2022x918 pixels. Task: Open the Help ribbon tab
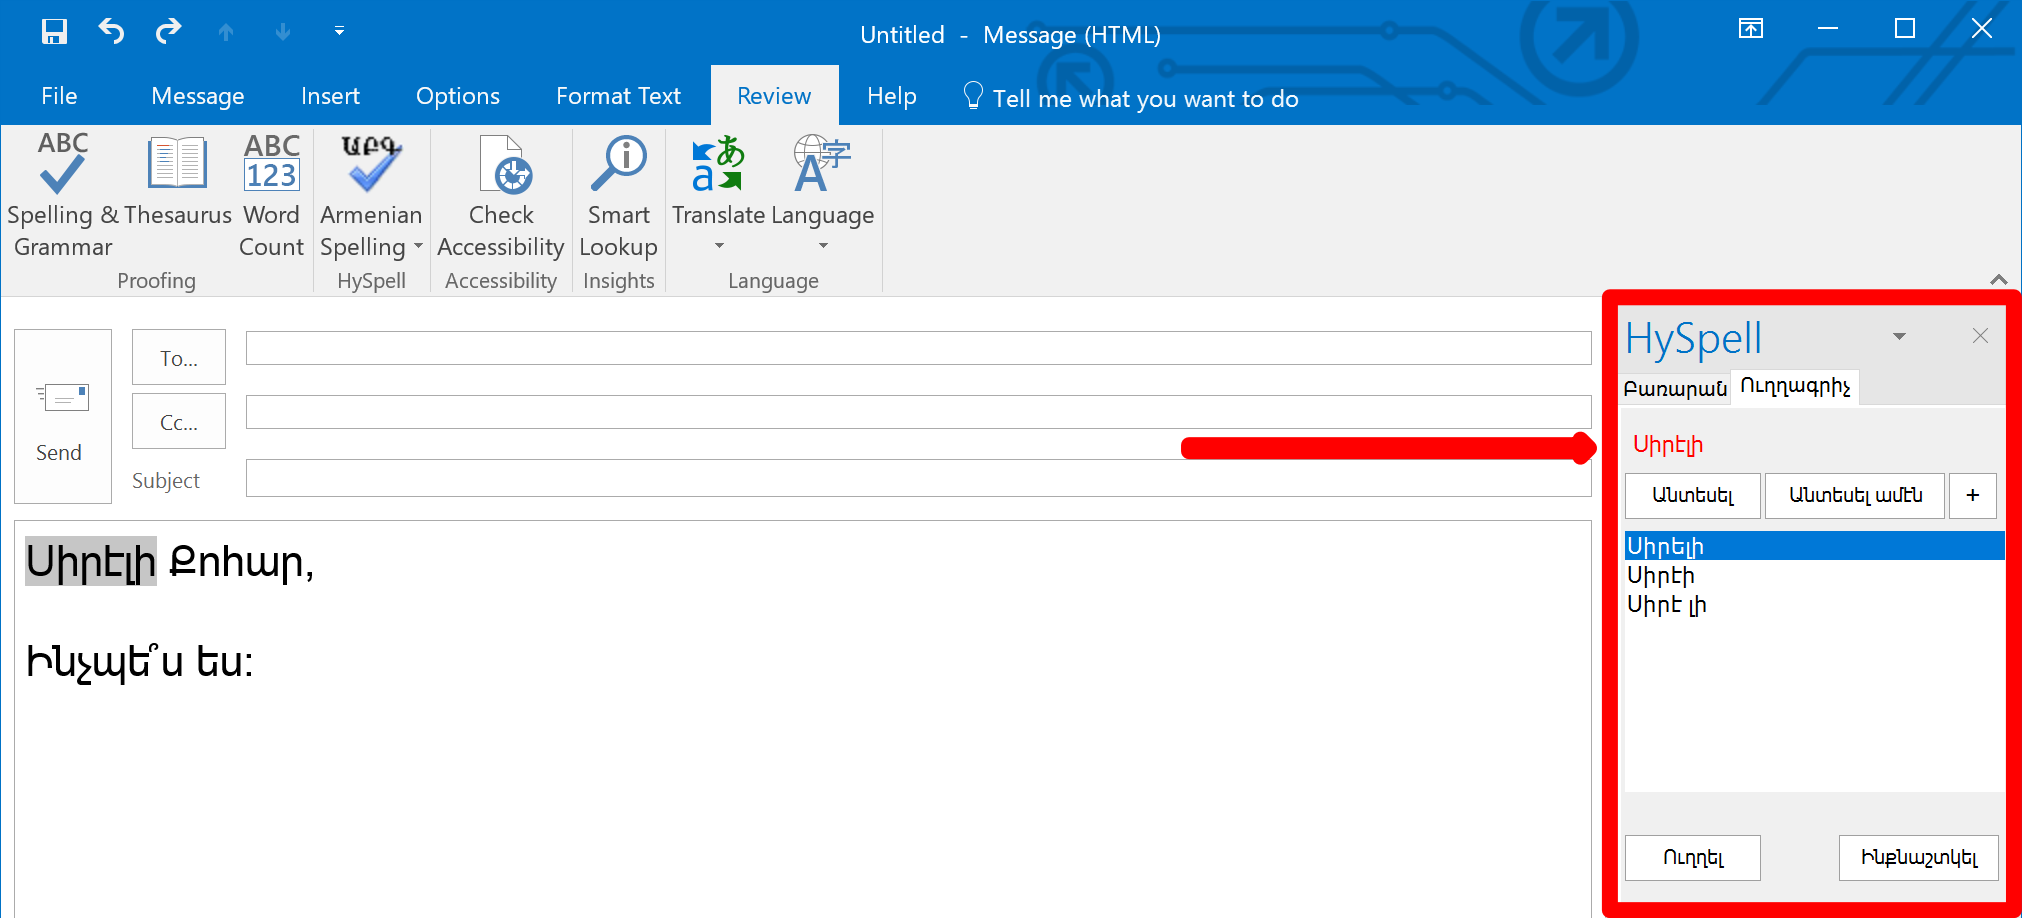[x=892, y=96]
